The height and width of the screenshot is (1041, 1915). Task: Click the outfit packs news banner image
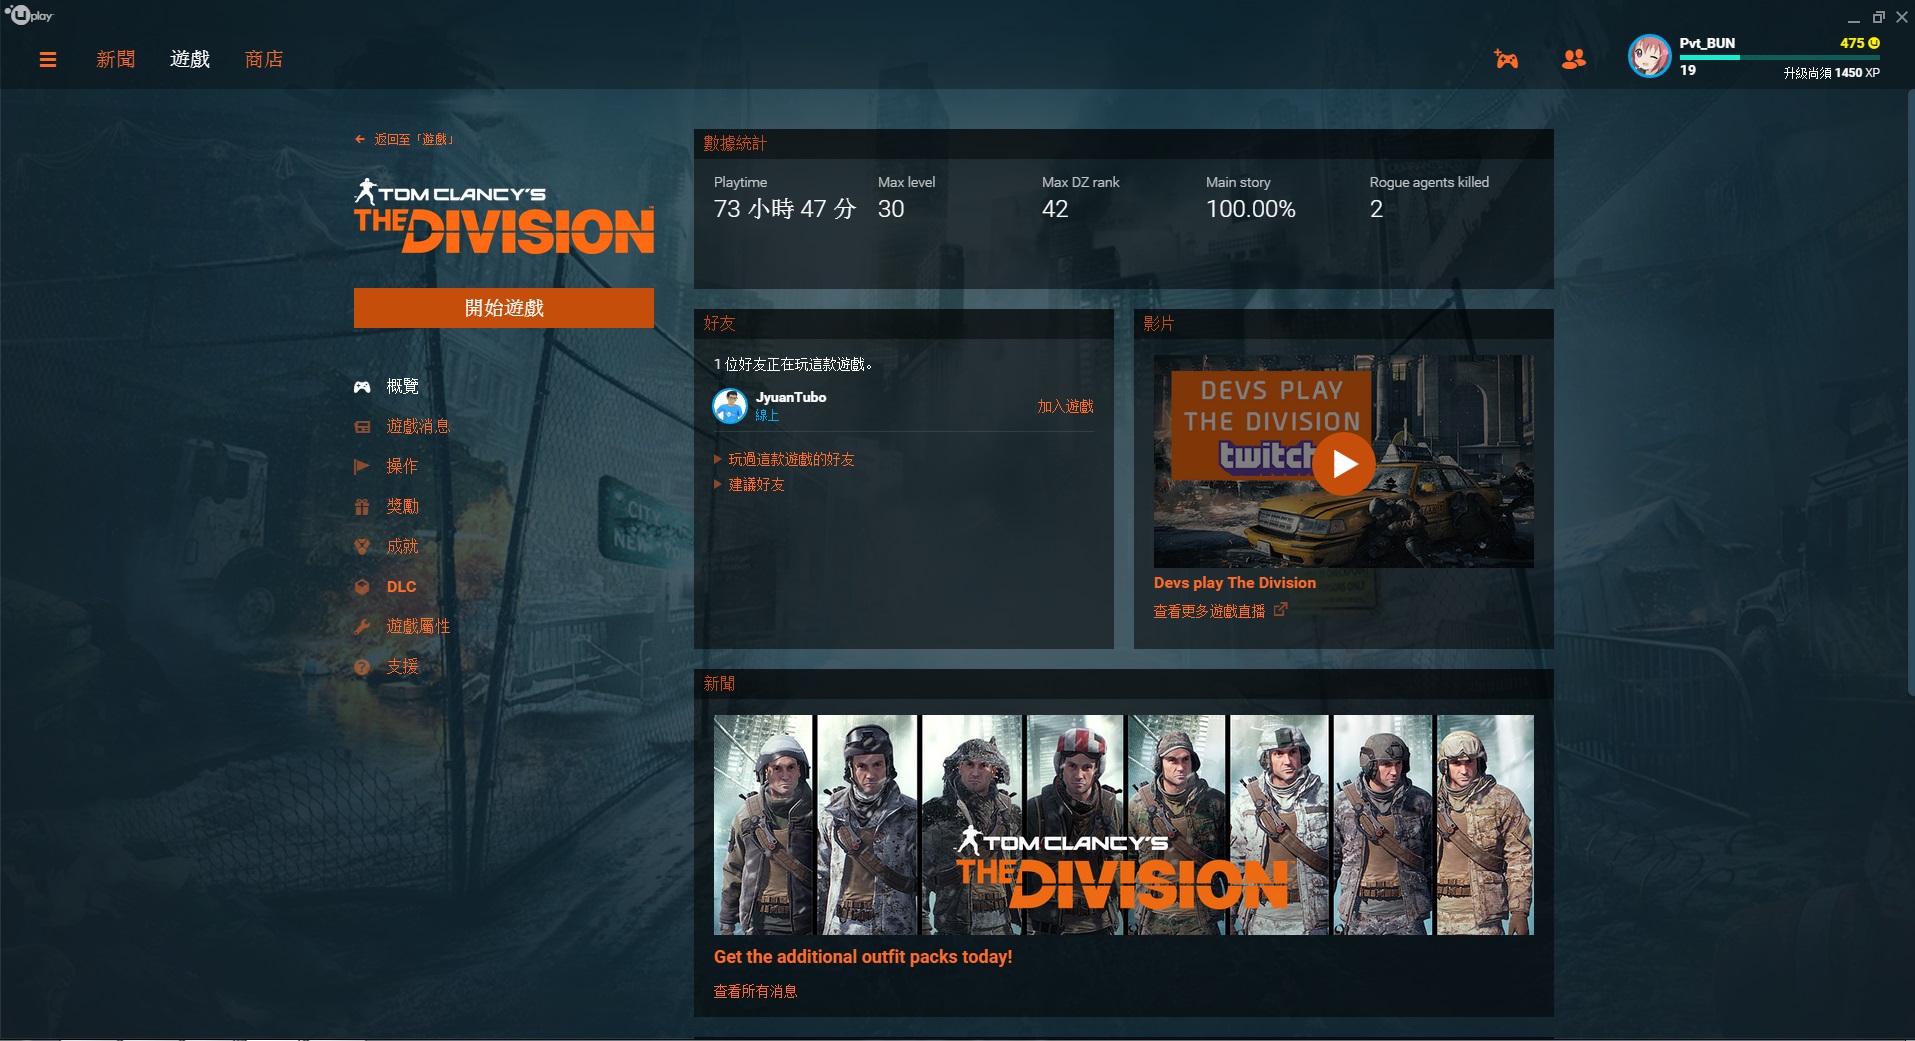tap(1123, 825)
